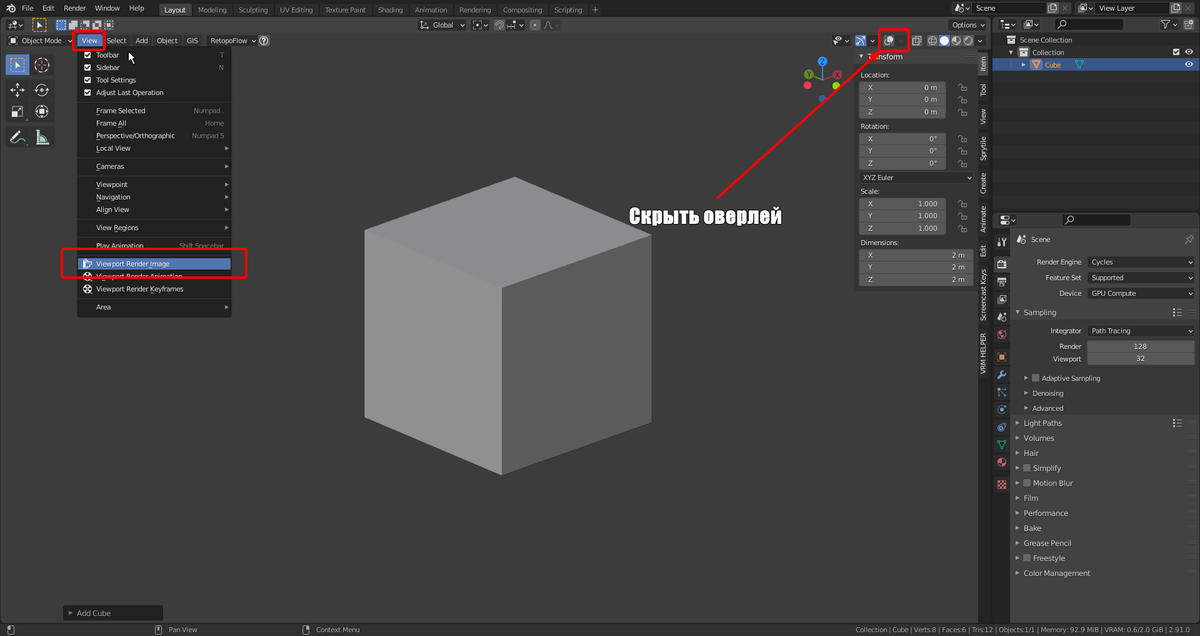Click Frame Selected in View menu
1200x636 pixels.
click(x=155, y=111)
